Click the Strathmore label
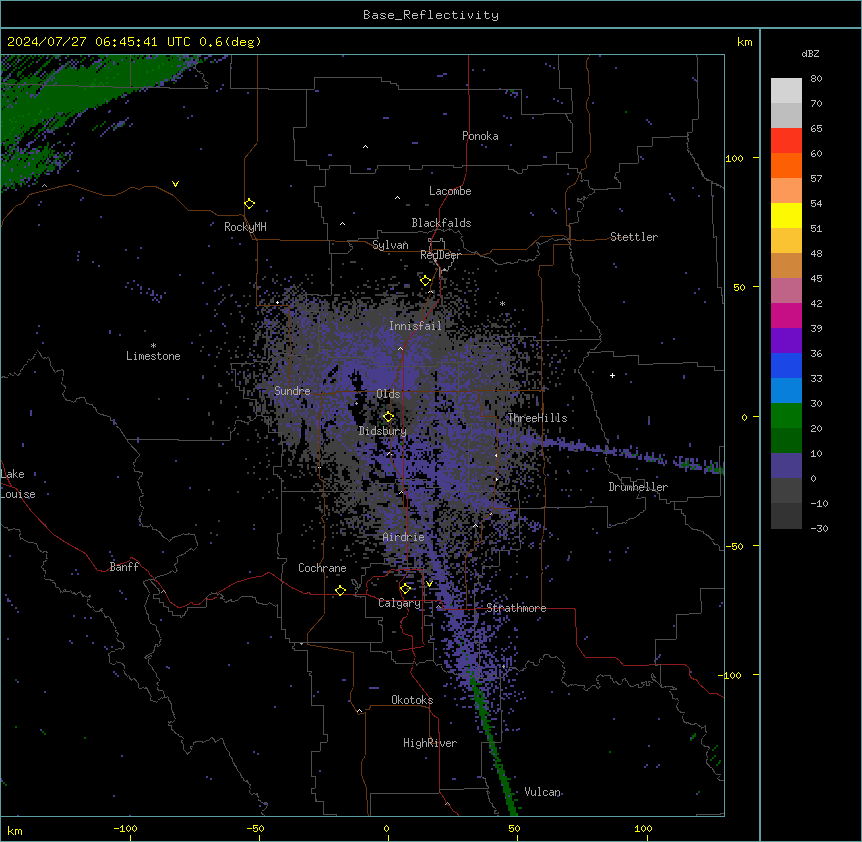This screenshot has height=842, width=862. [x=516, y=608]
